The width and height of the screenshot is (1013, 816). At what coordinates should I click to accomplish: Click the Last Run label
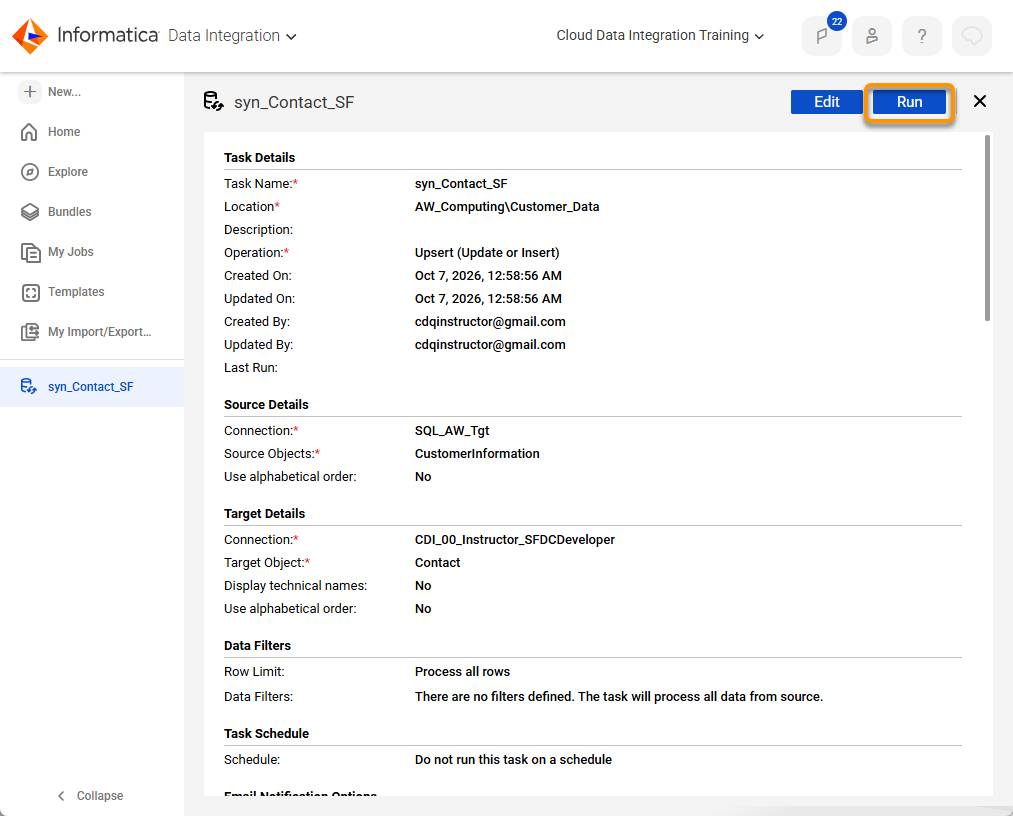[x=251, y=368]
